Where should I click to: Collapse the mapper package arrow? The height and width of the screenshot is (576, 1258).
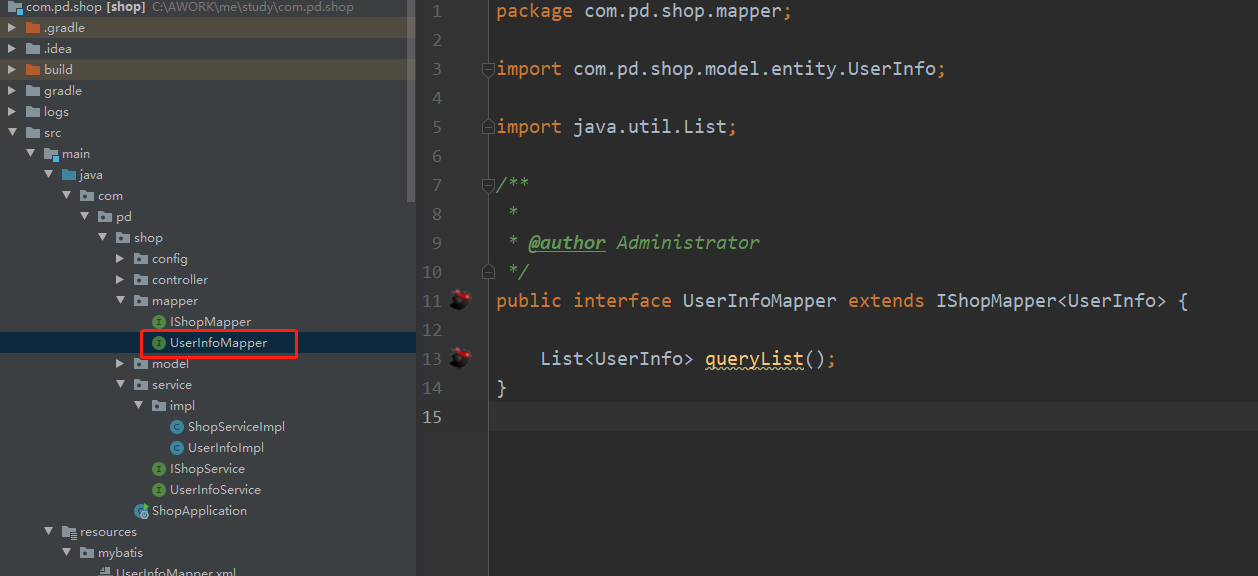[120, 301]
